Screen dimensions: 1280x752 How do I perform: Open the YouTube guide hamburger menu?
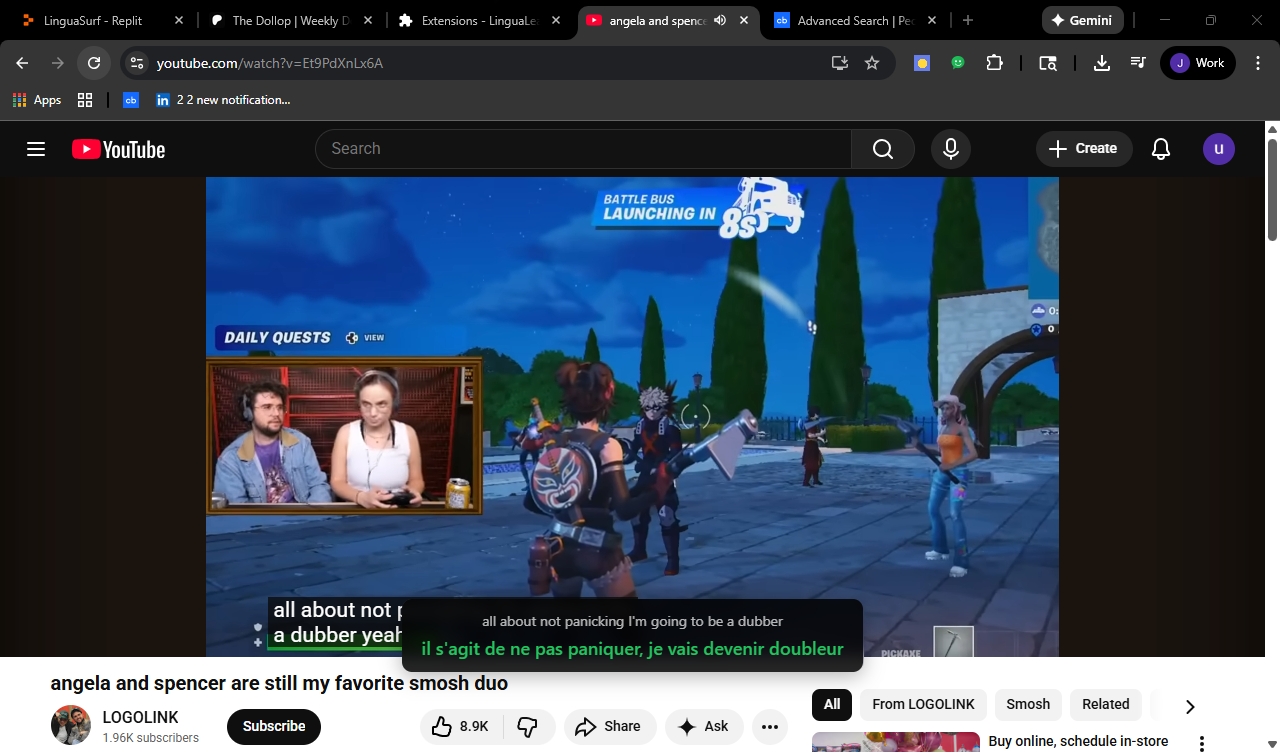click(36, 149)
